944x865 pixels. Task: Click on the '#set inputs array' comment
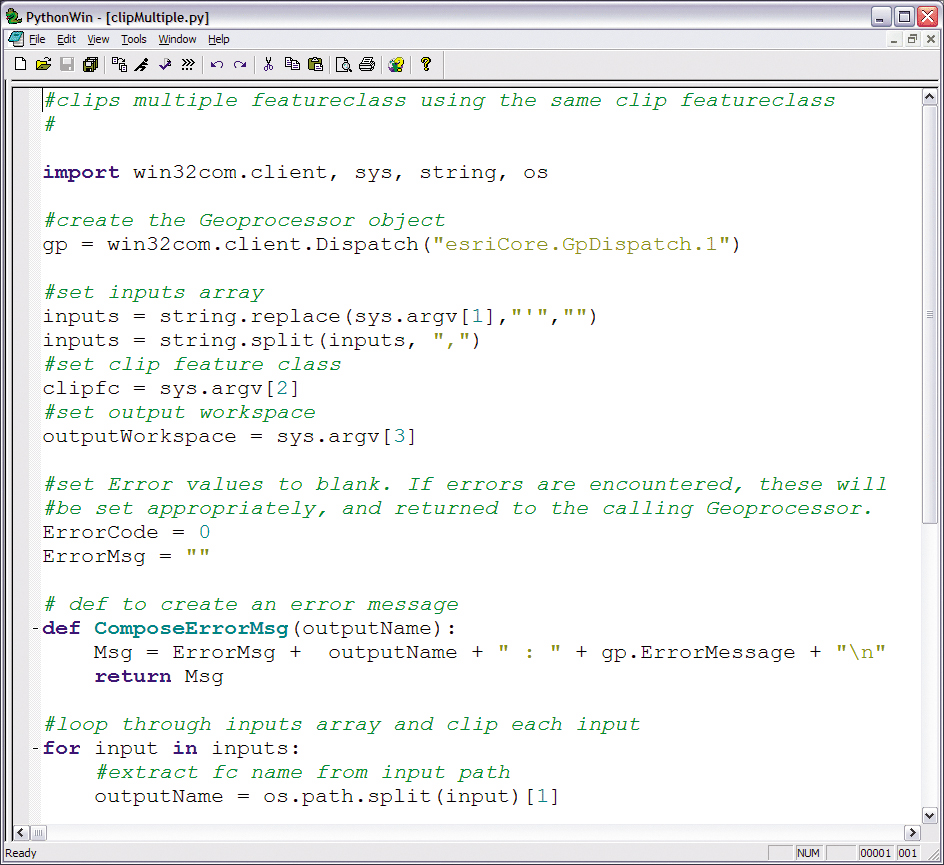154,293
